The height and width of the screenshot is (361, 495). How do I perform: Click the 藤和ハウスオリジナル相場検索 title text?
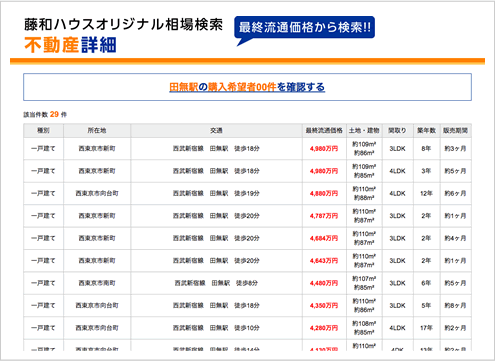[123, 24]
